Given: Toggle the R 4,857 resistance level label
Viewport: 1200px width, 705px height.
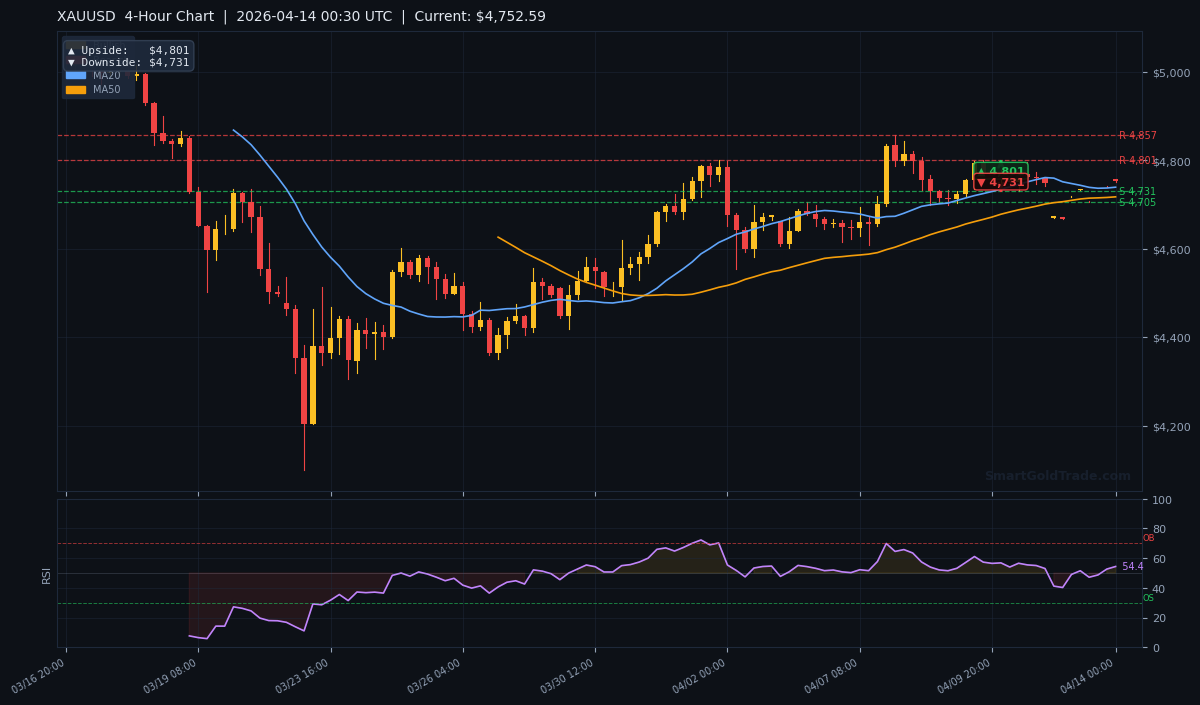Looking at the screenshot, I should (x=1138, y=134).
